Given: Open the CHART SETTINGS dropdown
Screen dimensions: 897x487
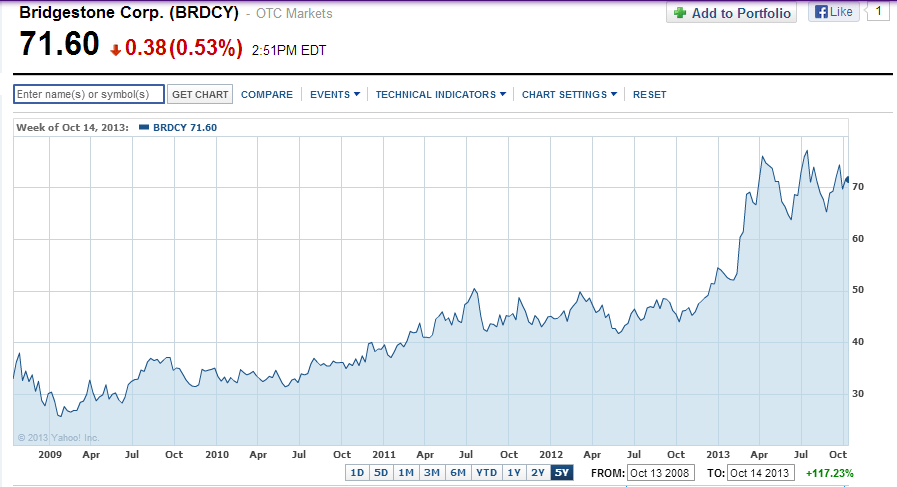Looking at the screenshot, I should [569, 94].
